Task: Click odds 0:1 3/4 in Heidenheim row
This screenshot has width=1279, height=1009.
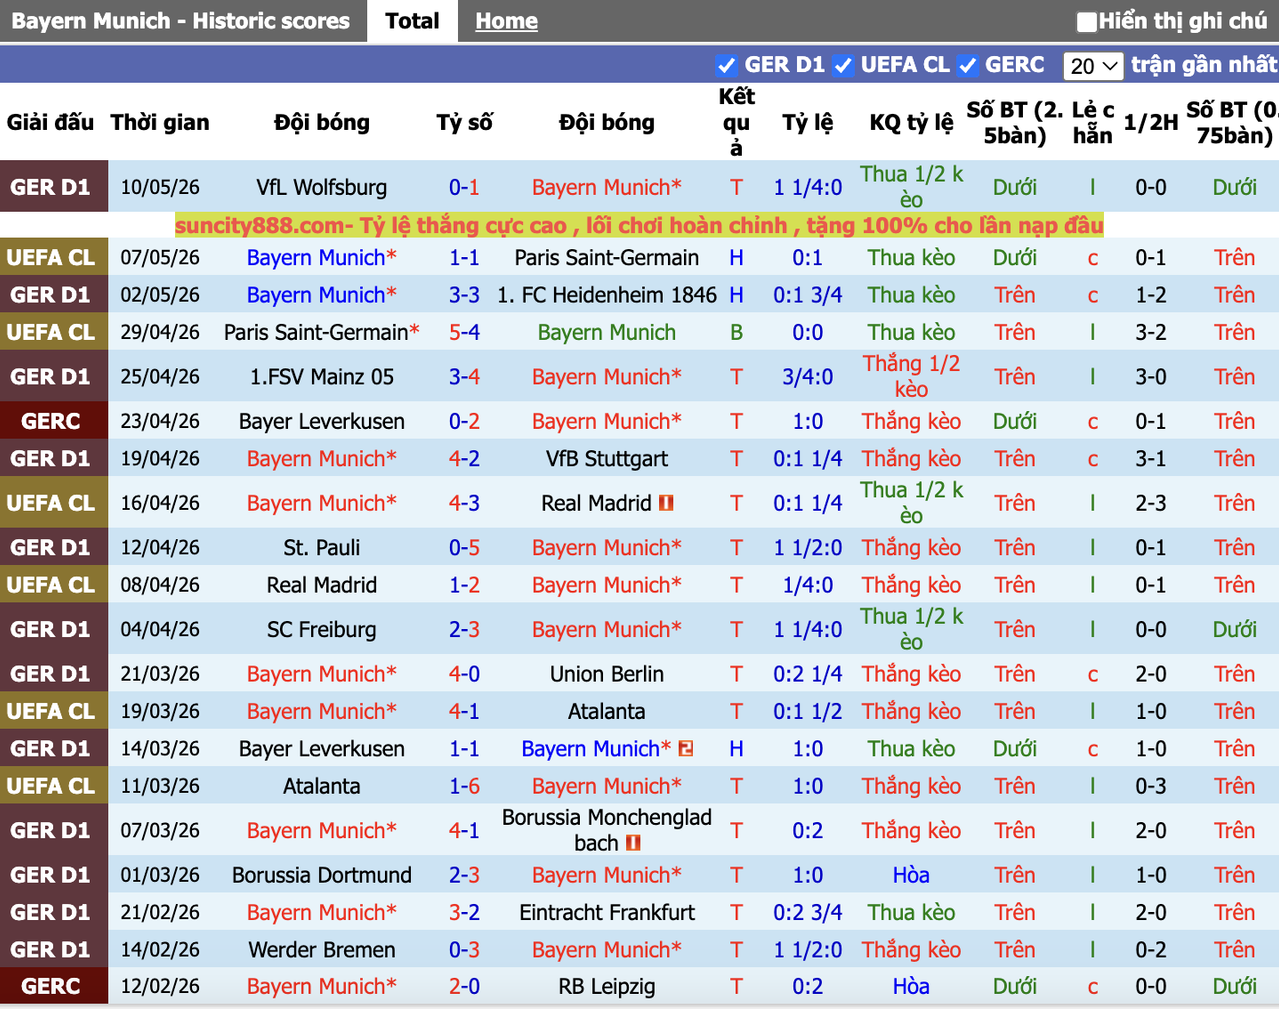Action: point(807,295)
